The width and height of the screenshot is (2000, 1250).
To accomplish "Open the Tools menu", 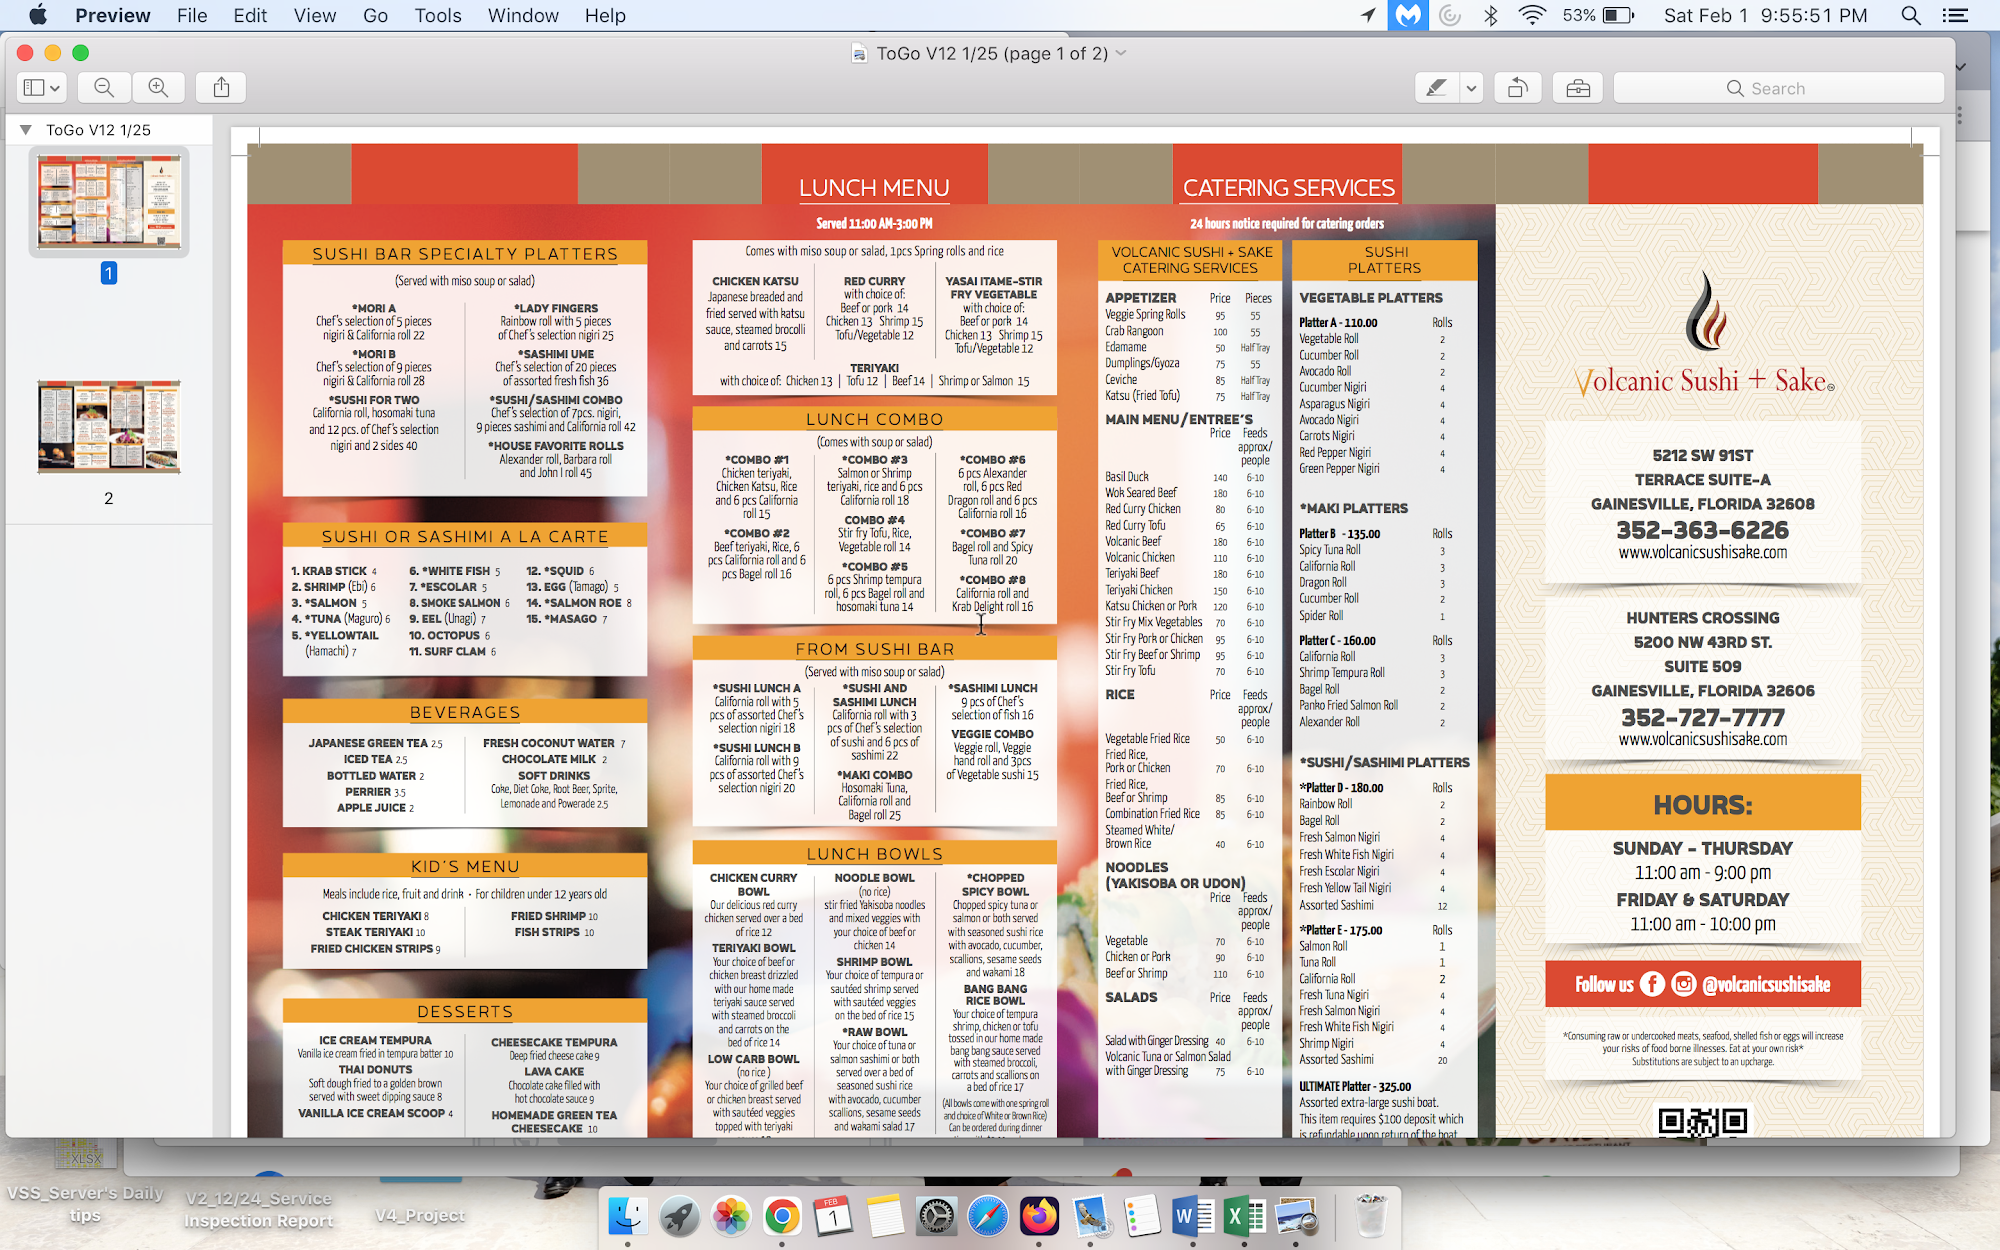I will pyautogui.click(x=438, y=15).
